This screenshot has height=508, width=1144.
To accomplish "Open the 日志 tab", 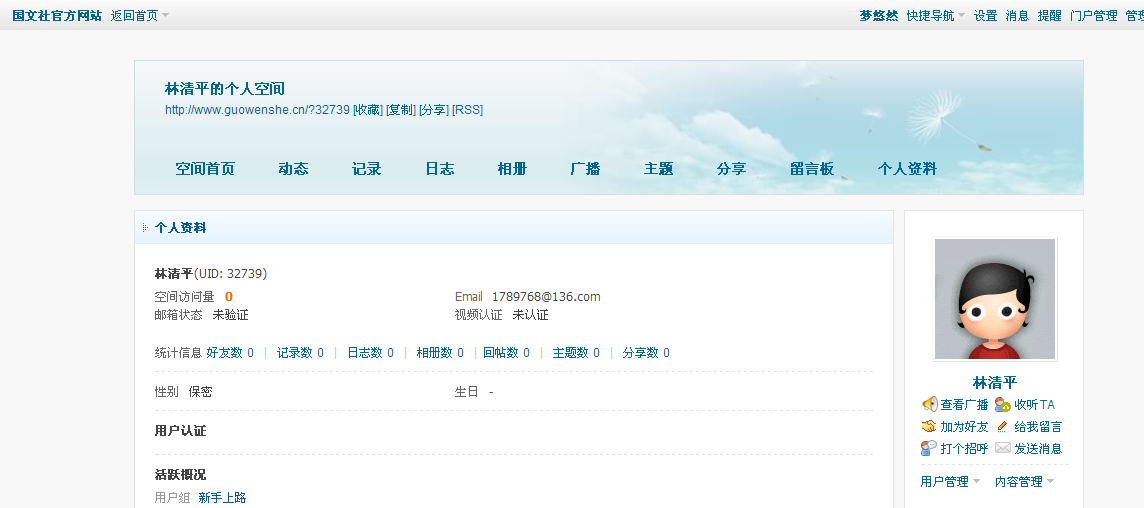I will 440,169.
